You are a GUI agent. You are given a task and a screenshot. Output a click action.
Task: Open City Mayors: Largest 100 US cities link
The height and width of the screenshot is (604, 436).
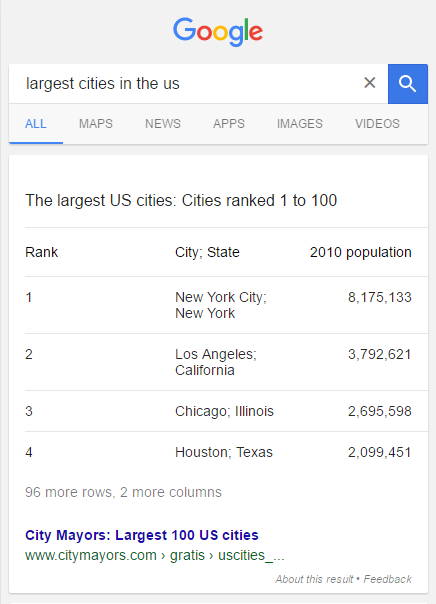click(142, 535)
